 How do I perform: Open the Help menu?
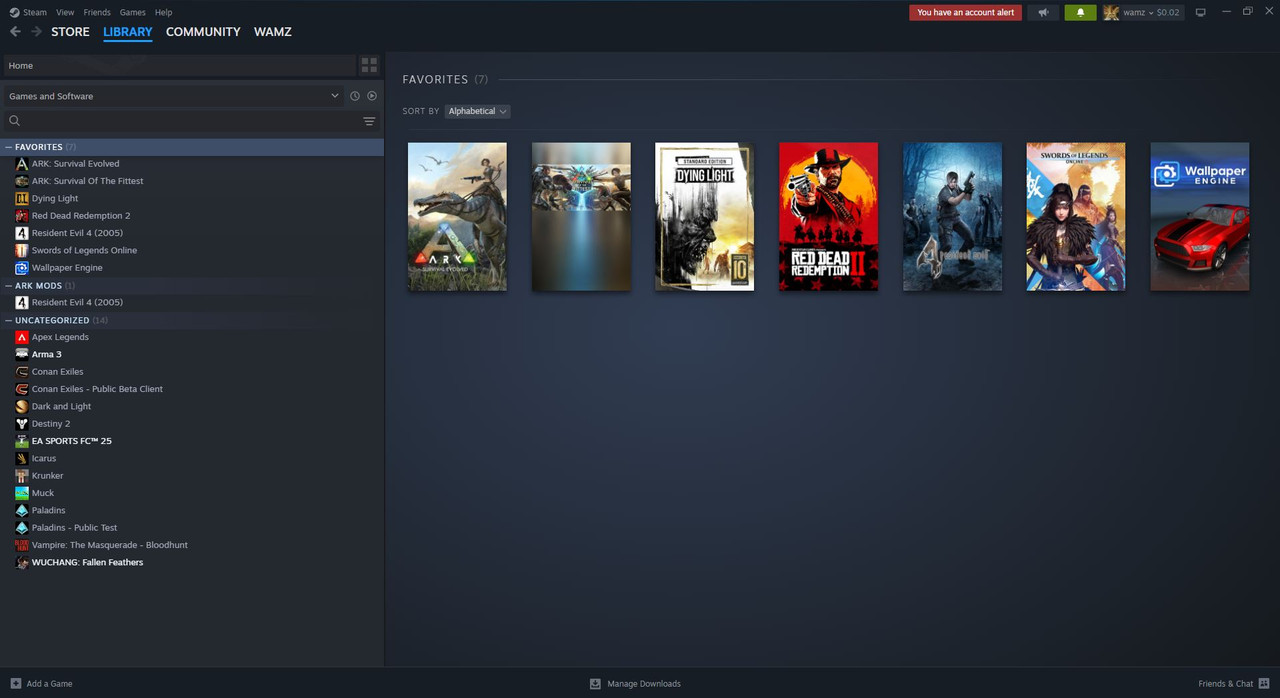(x=164, y=12)
